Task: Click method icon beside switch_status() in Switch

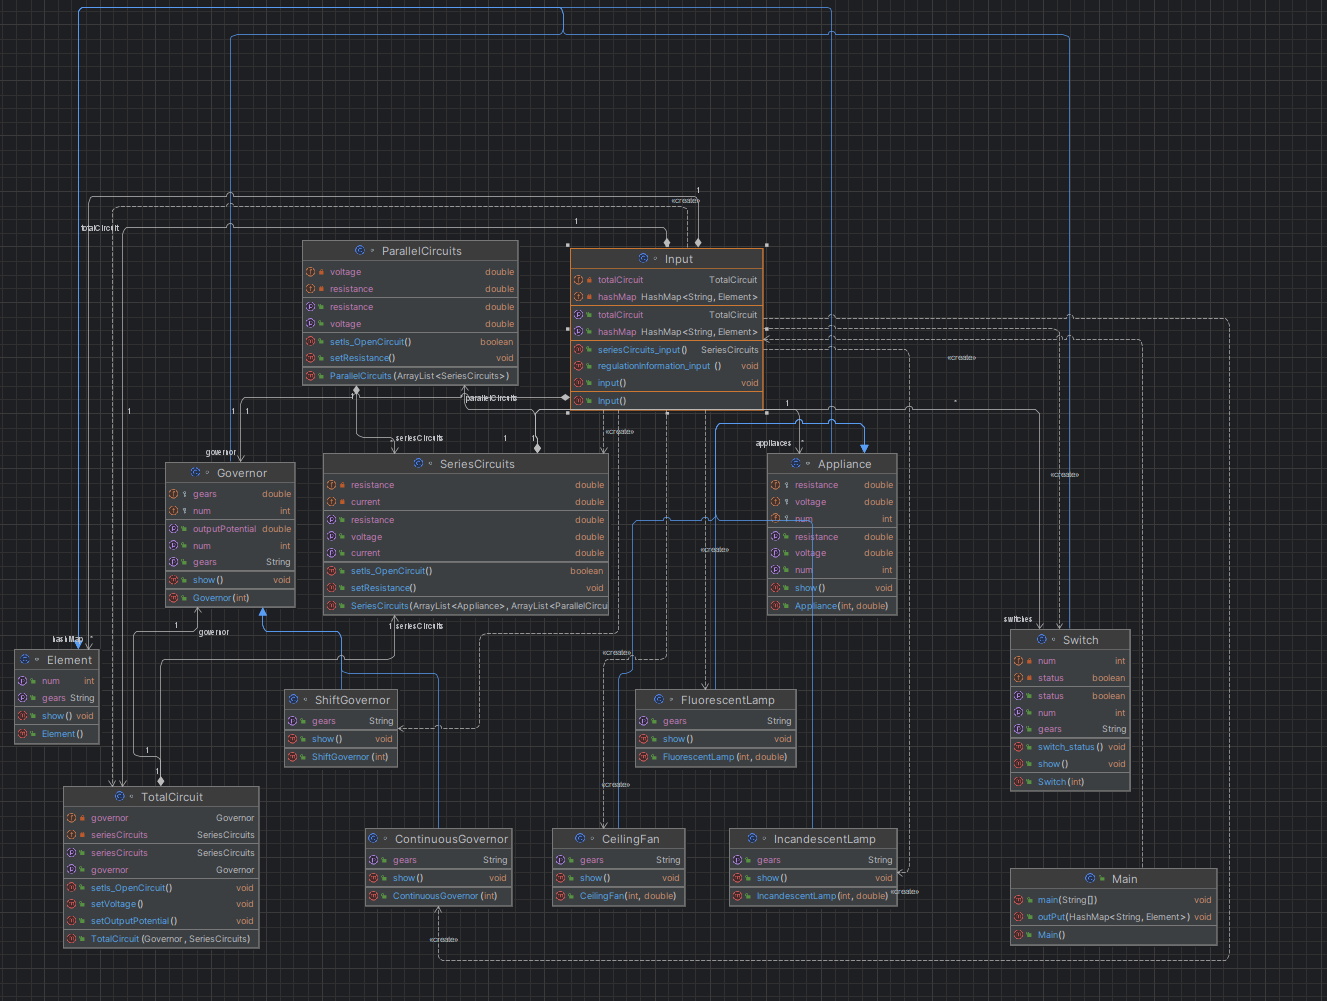Action: (x=1018, y=746)
